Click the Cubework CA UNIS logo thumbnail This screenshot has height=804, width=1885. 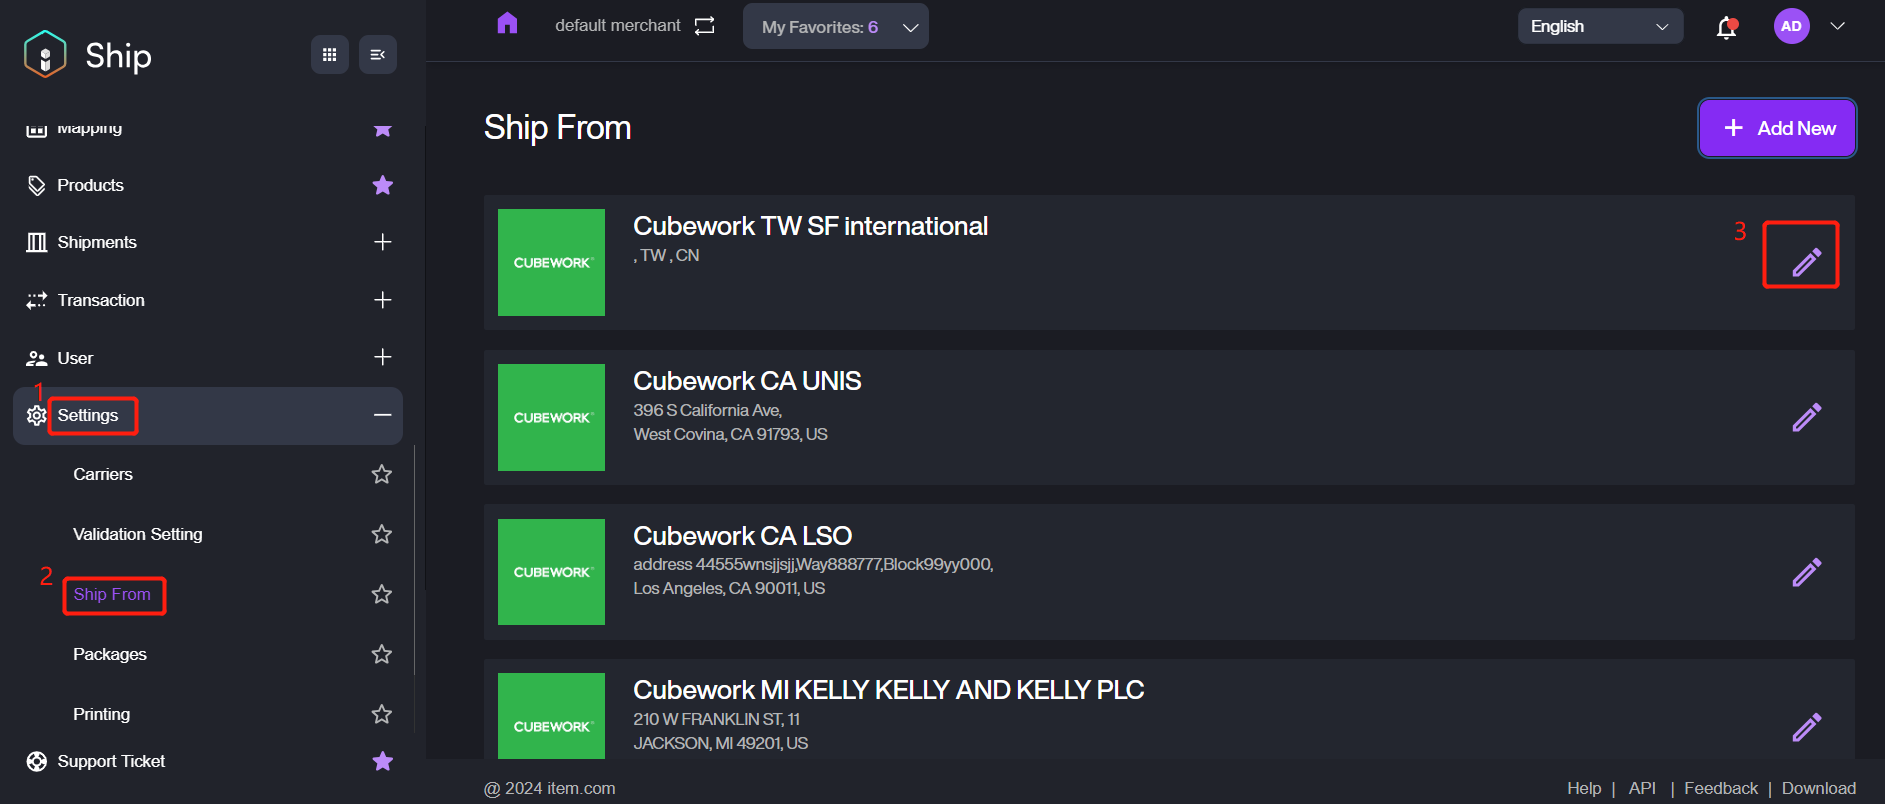551,417
